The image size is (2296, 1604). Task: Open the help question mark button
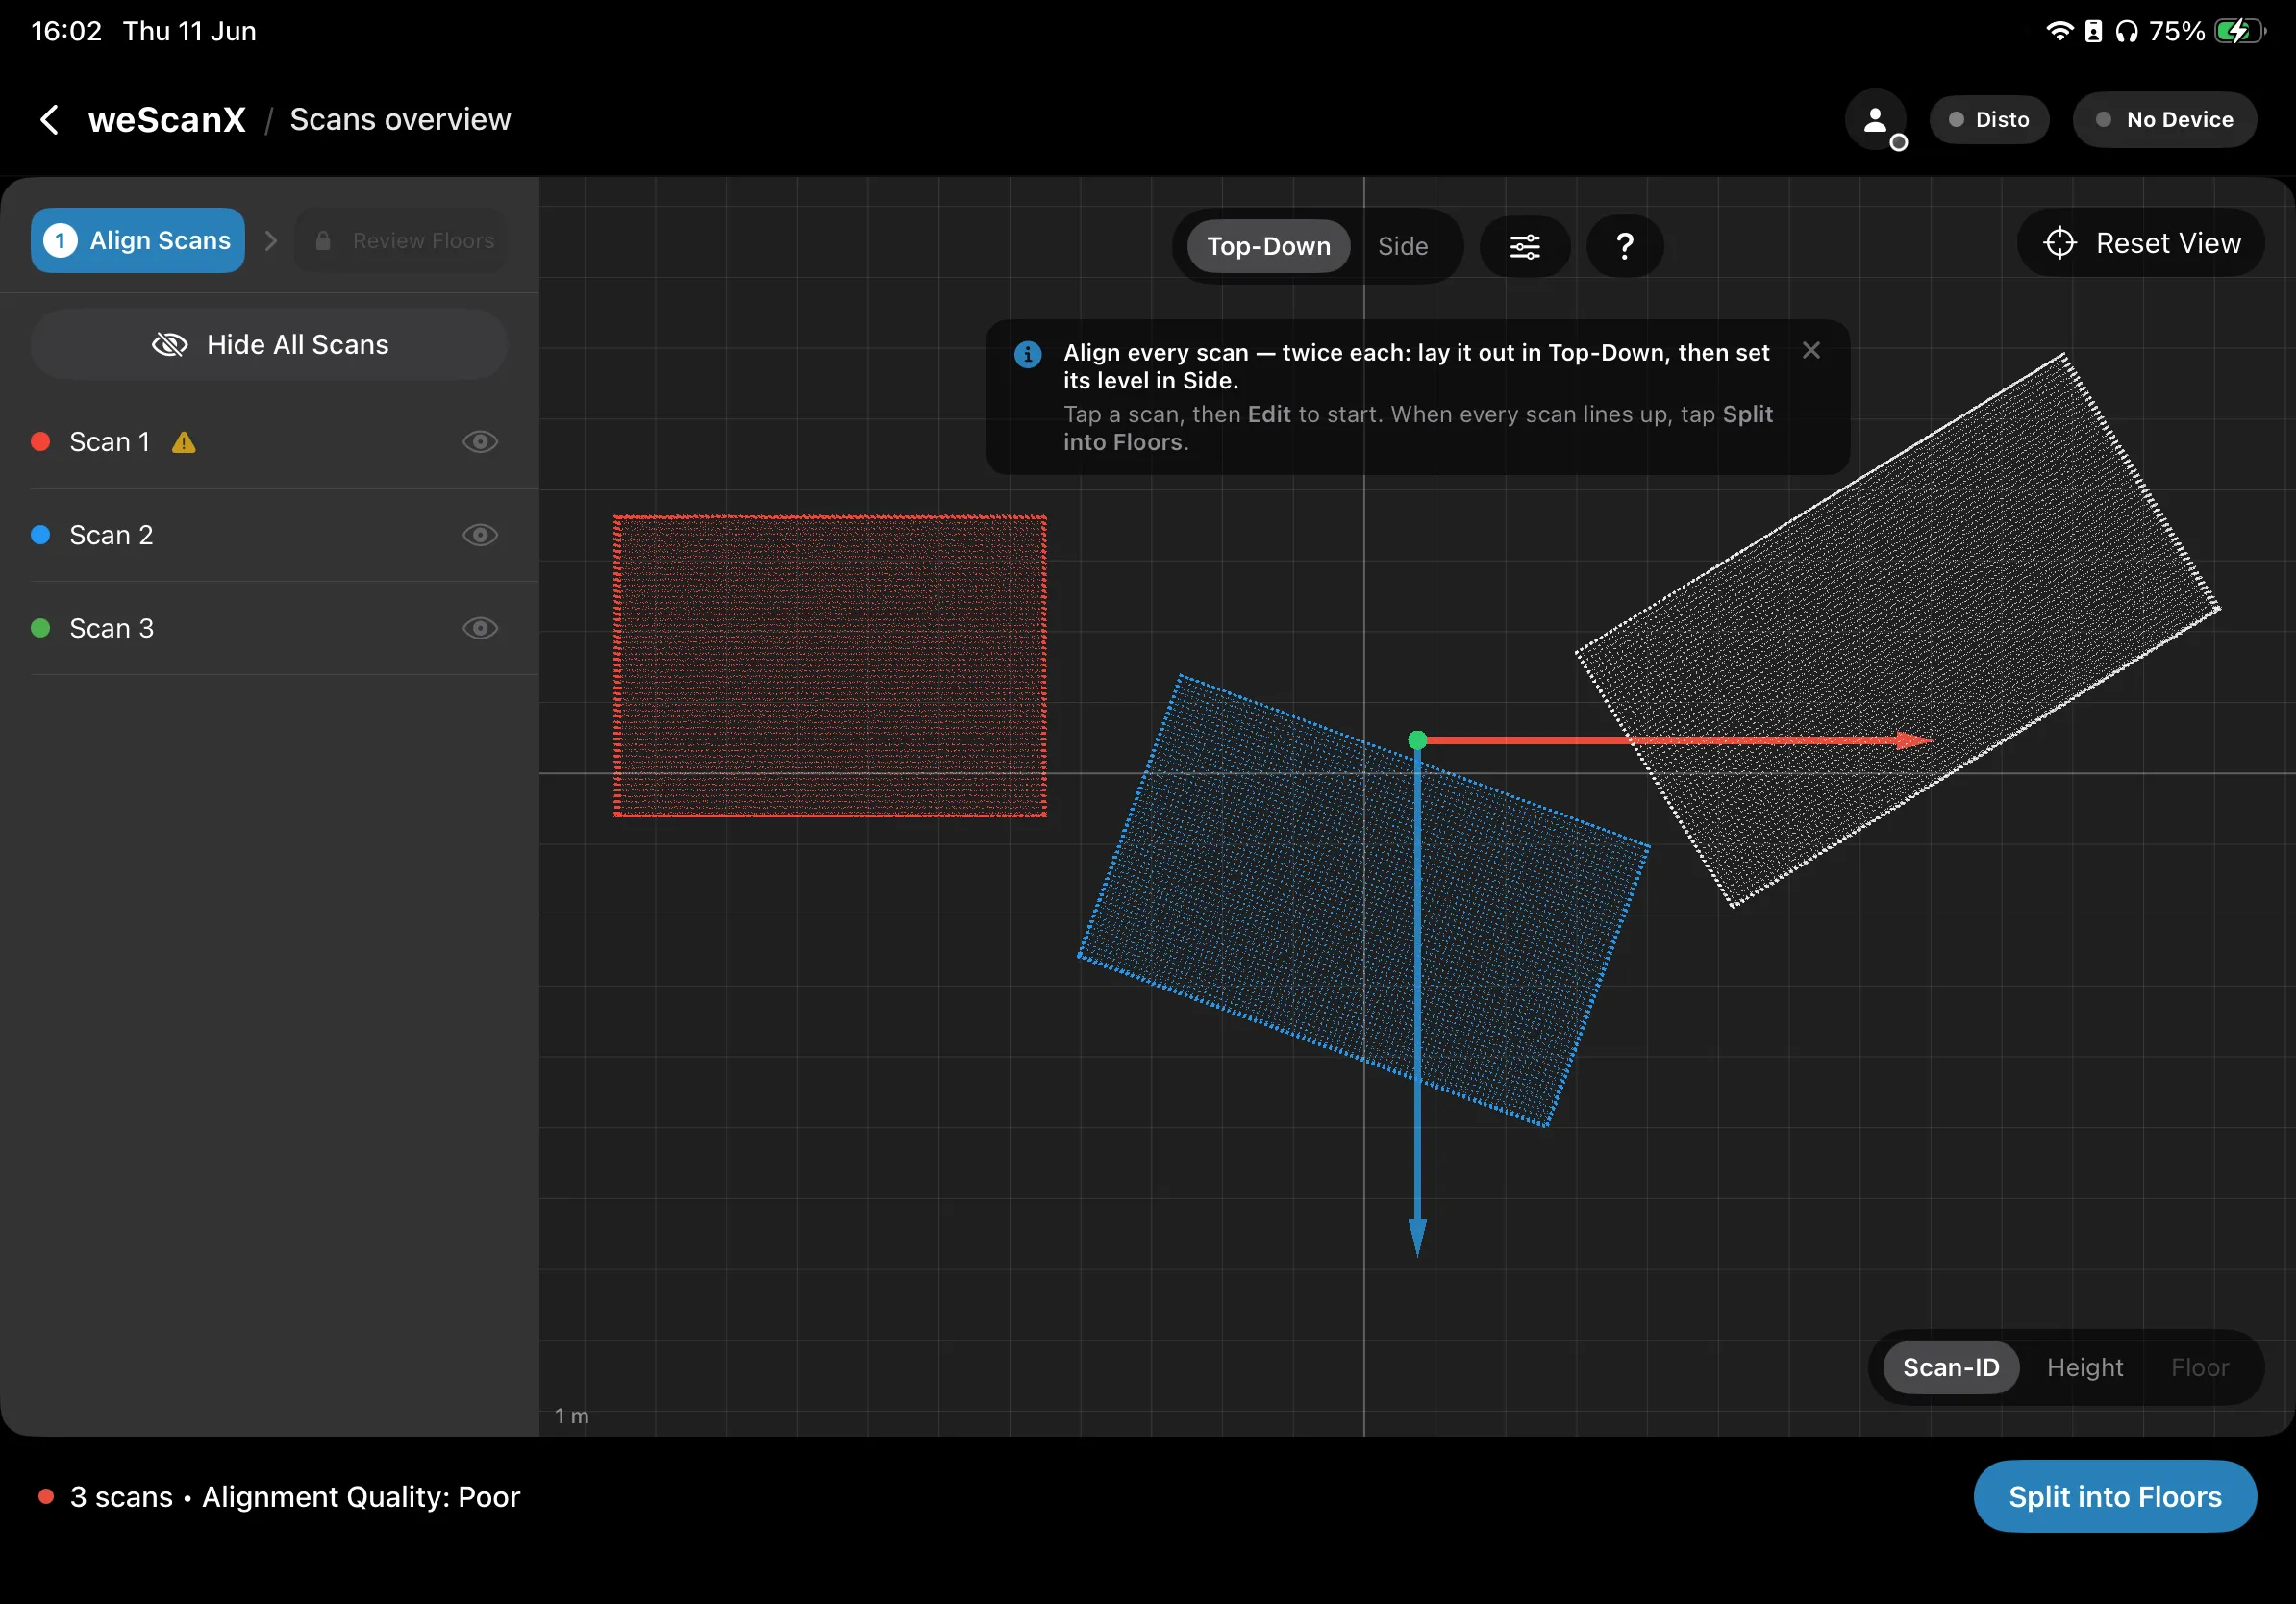(x=1624, y=246)
